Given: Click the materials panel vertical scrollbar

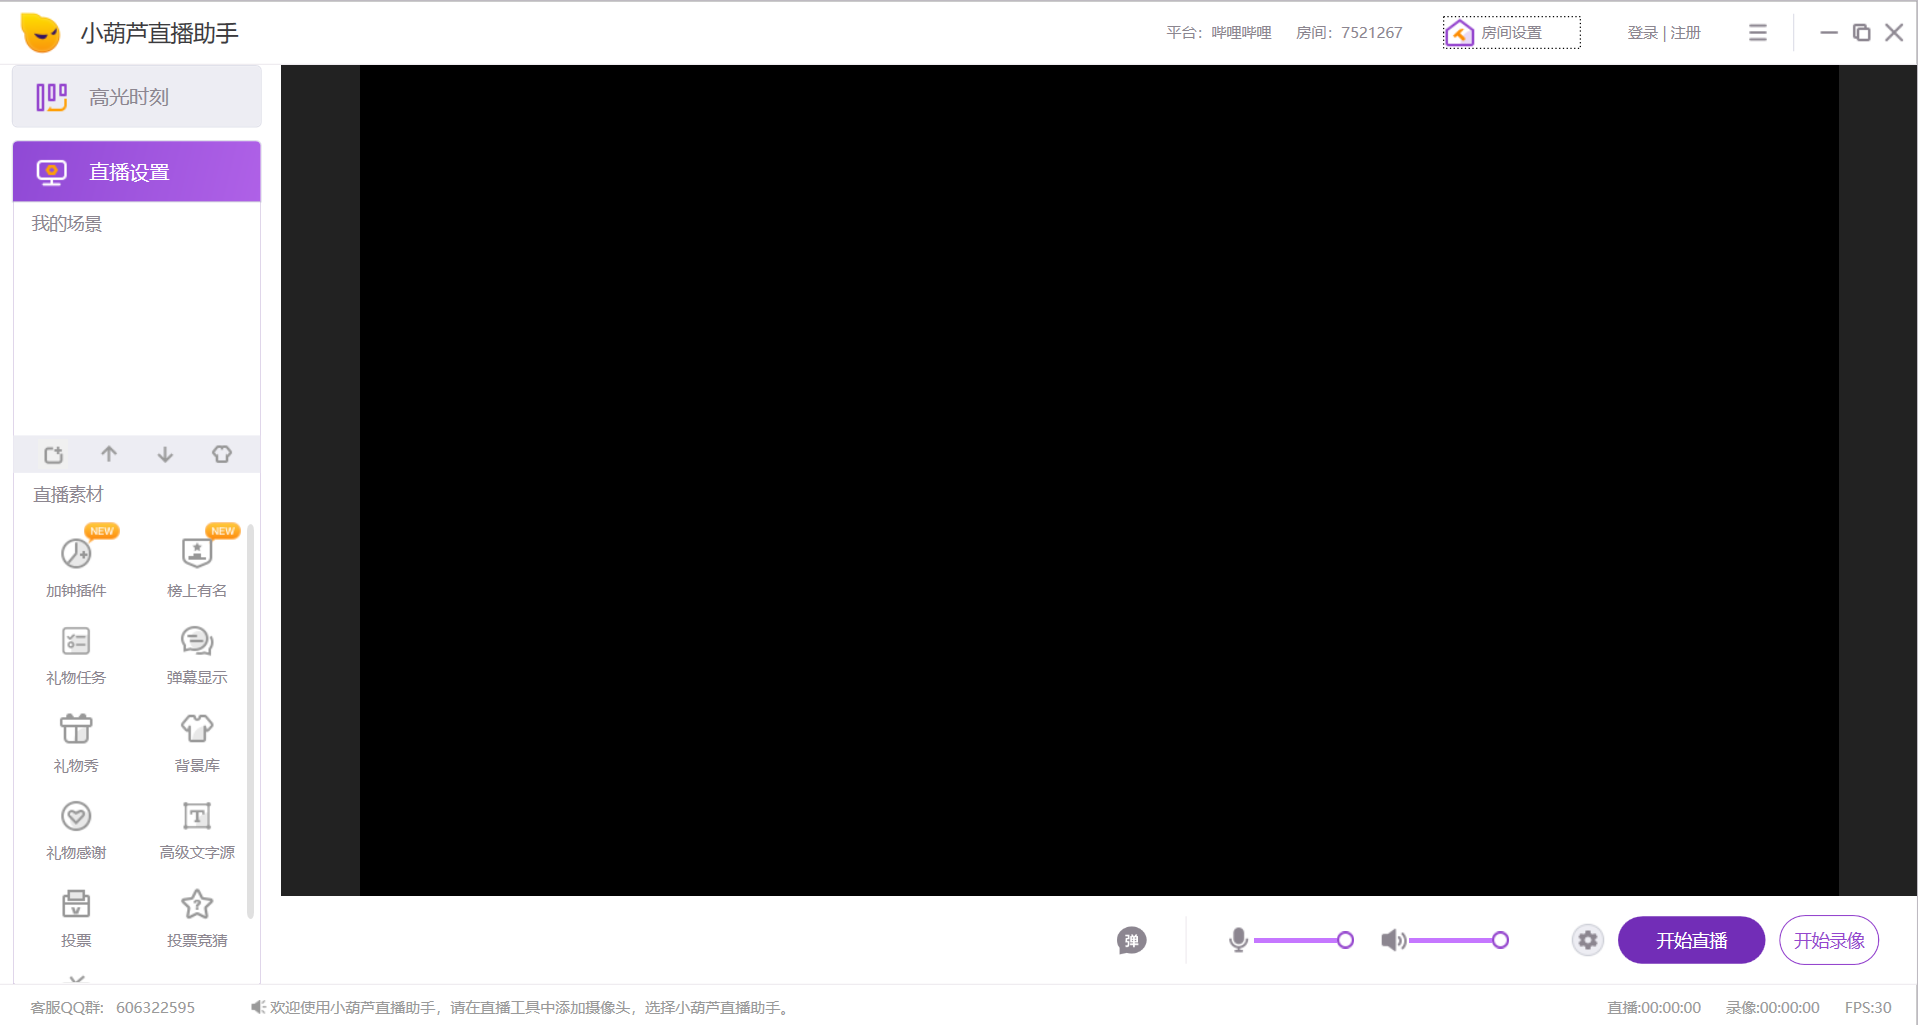Looking at the screenshot, I should point(250,720).
